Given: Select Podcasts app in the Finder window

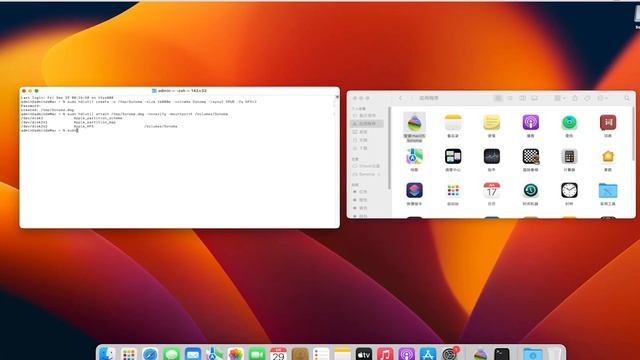Looking at the screenshot, I should click(530, 122).
